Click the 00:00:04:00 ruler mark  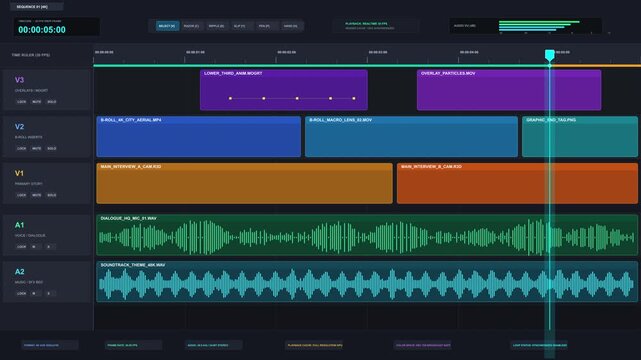(469, 52)
